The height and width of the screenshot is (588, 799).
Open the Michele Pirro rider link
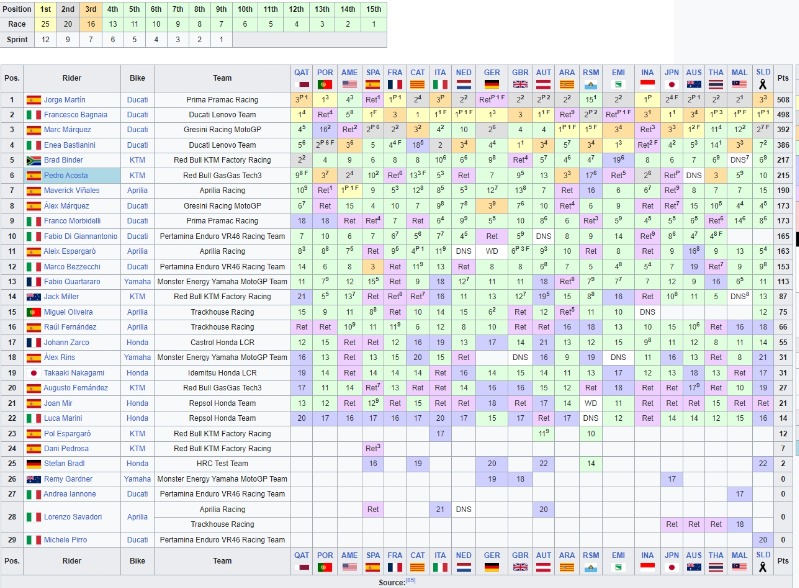click(65, 540)
